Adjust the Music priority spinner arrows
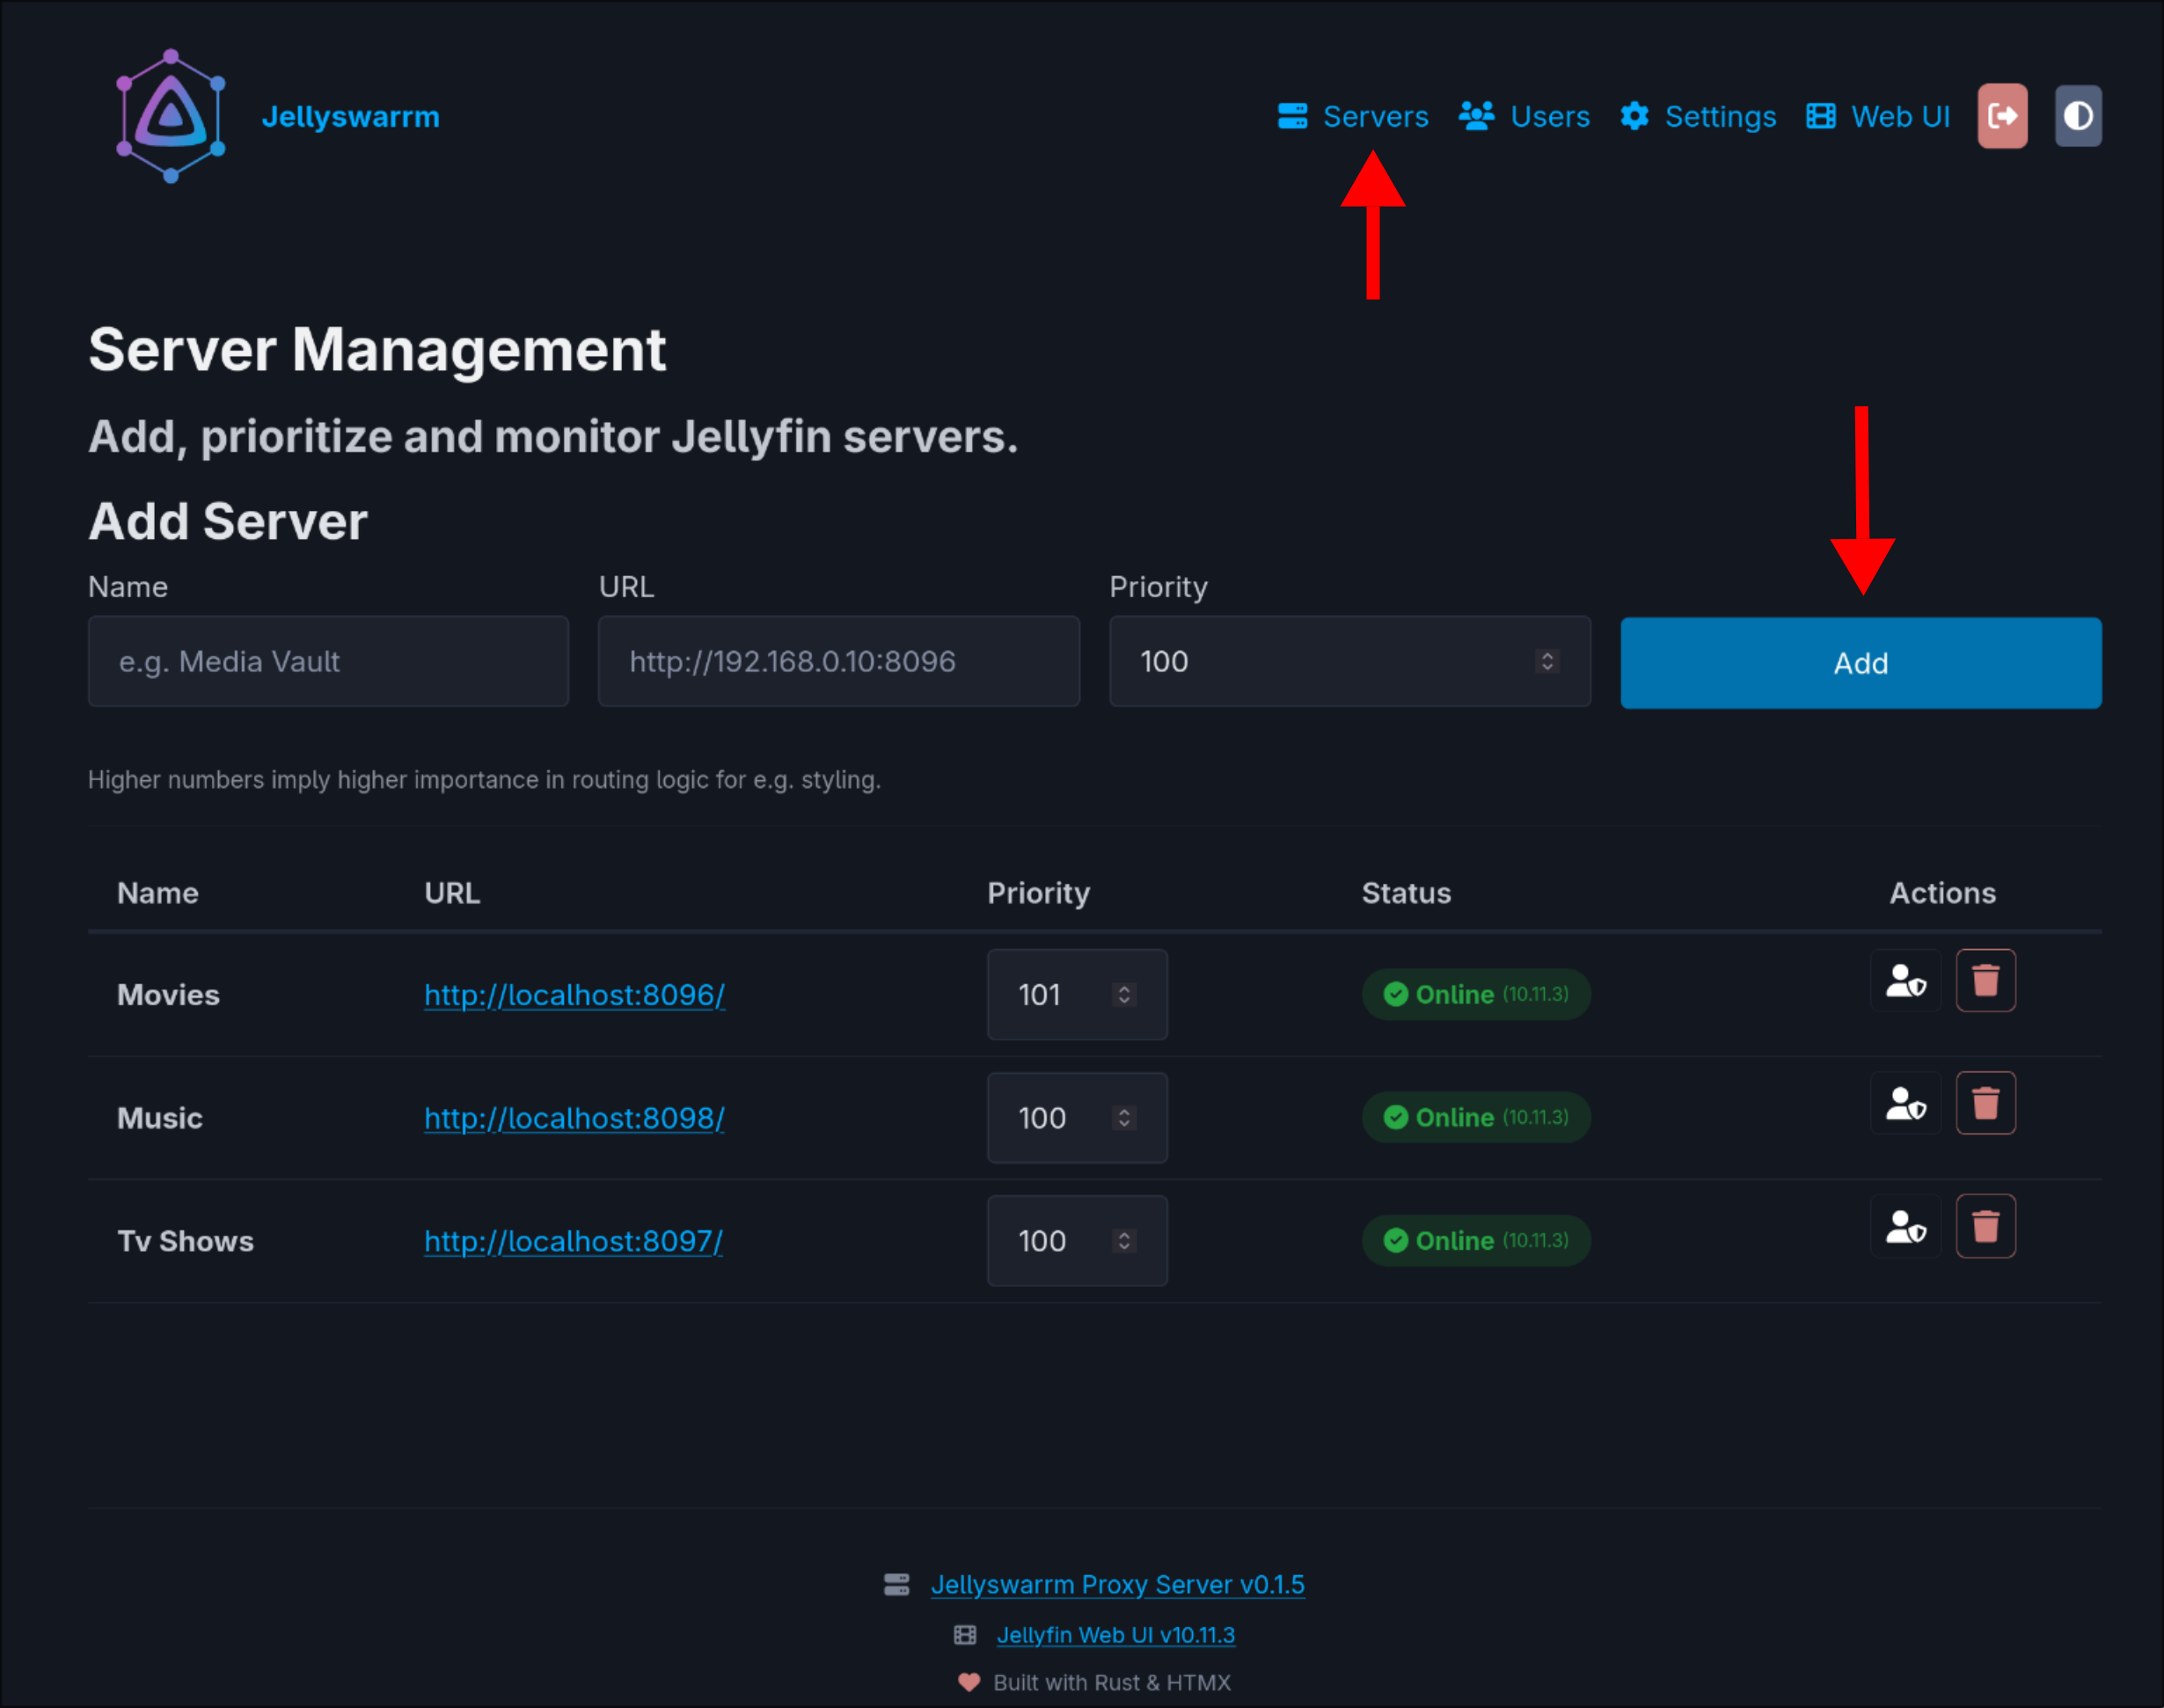Image resolution: width=2164 pixels, height=1708 pixels. coord(1124,1118)
